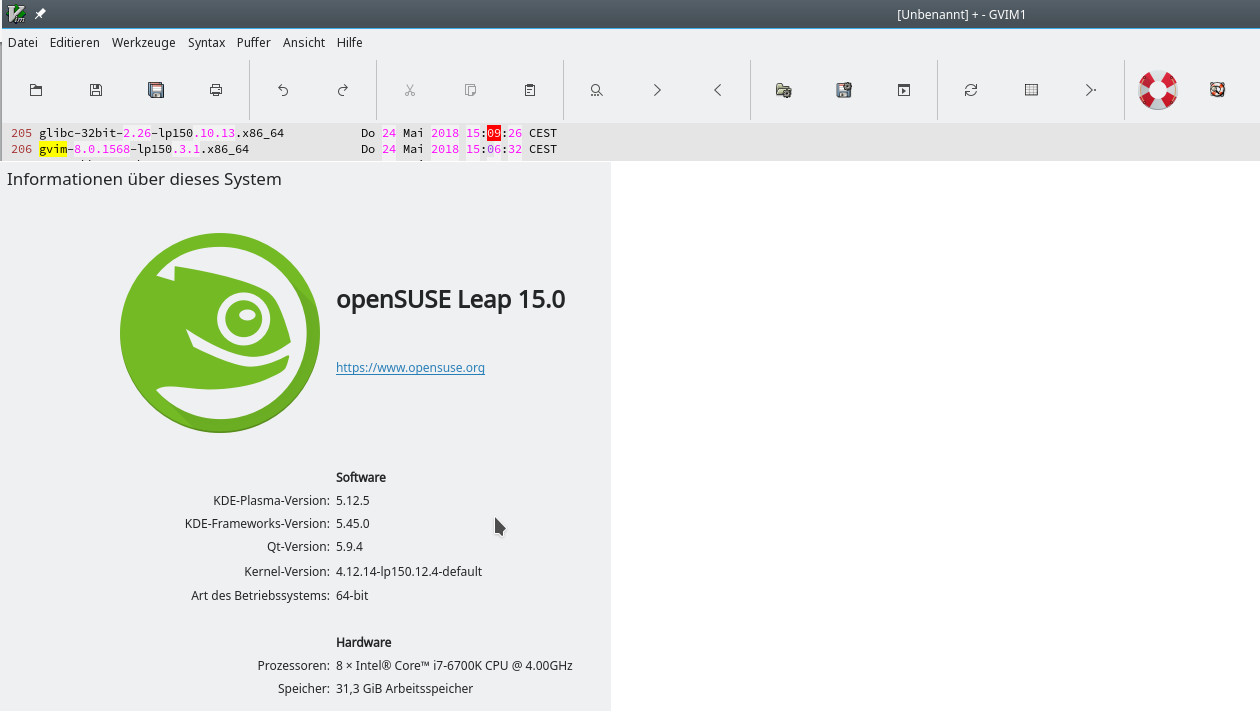Open GVim help via the lifebuoy icon

(1157, 89)
